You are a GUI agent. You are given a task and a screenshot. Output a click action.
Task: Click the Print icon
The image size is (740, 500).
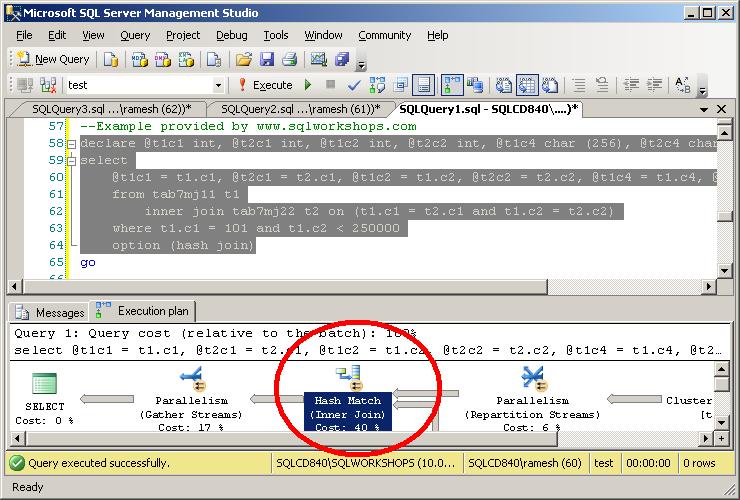[x=289, y=59]
